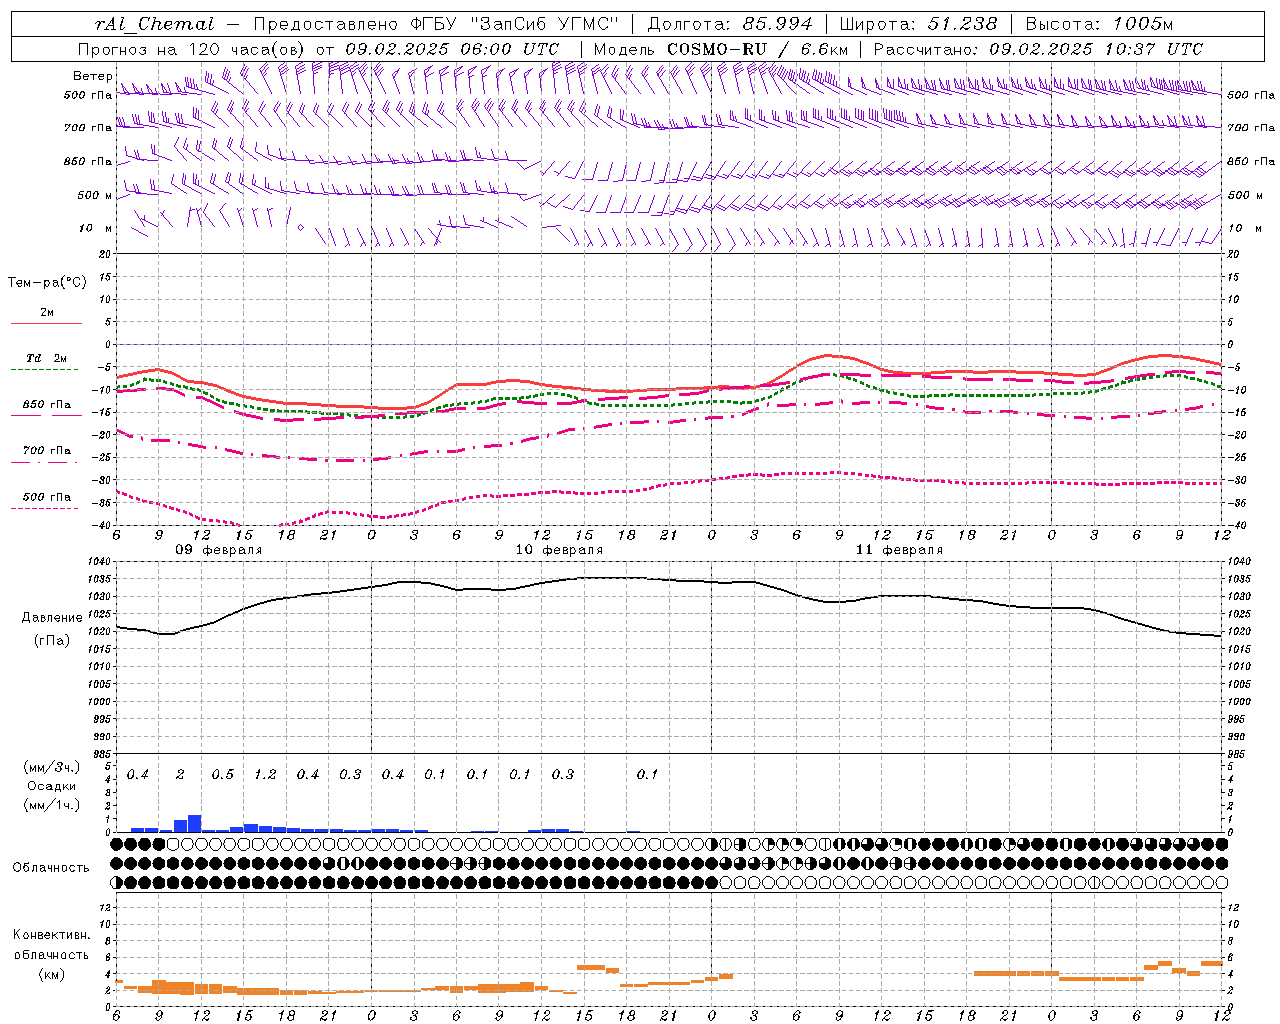
Task: Click the '10 февраля' date label
Action: 559,550
